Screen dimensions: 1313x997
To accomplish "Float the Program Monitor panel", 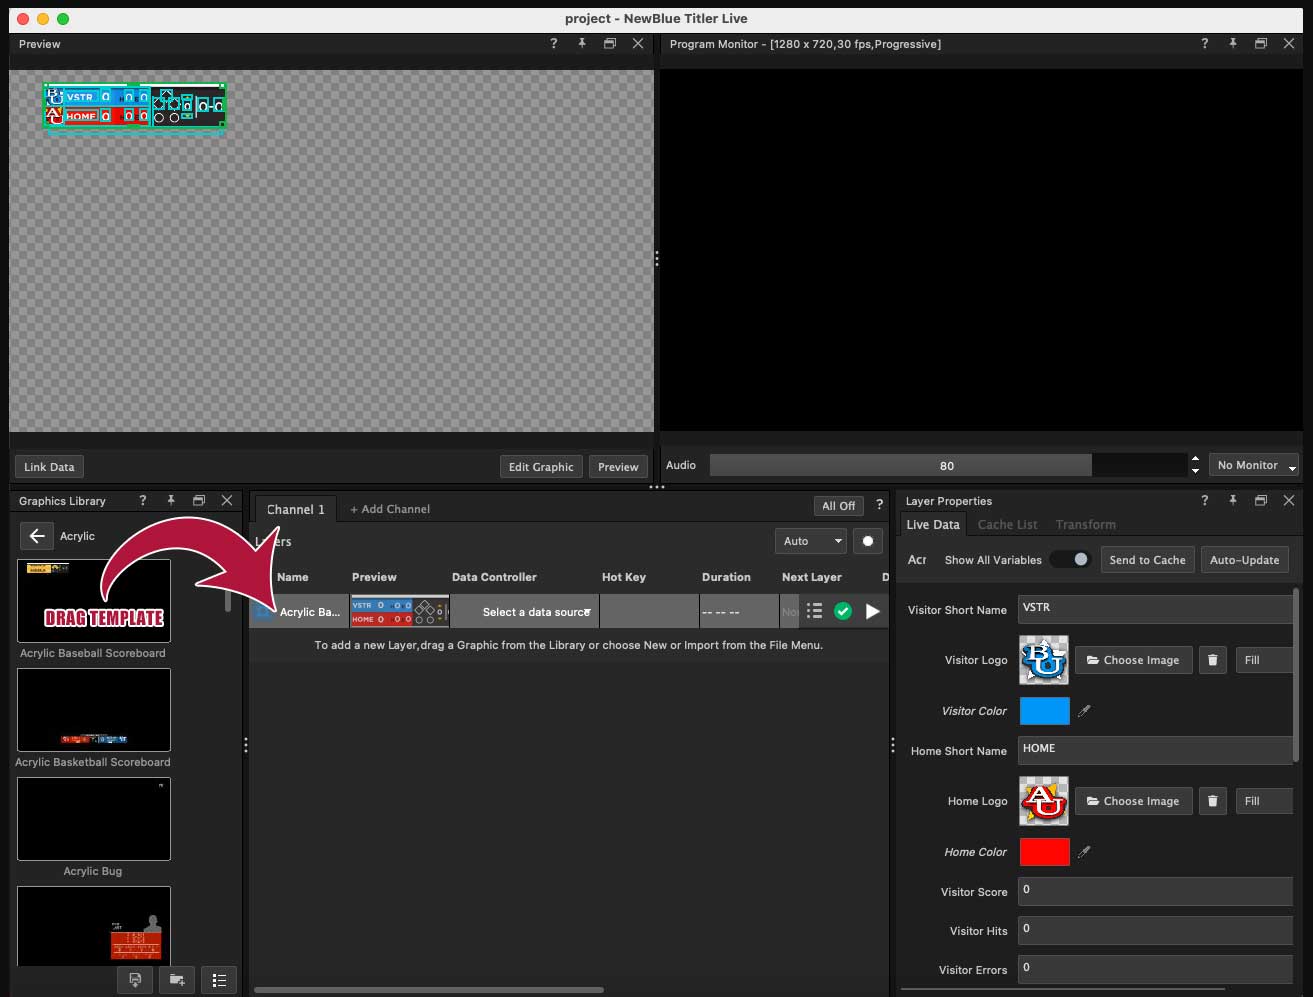I will [x=1261, y=44].
